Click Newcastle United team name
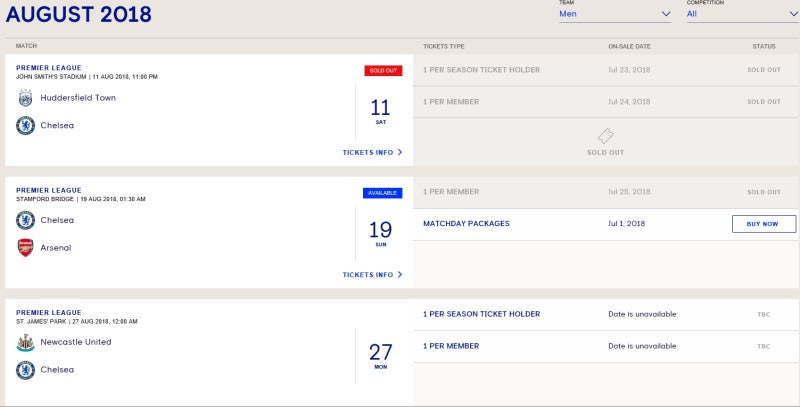The width and height of the screenshot is (800, 407). tap(76, 342)
